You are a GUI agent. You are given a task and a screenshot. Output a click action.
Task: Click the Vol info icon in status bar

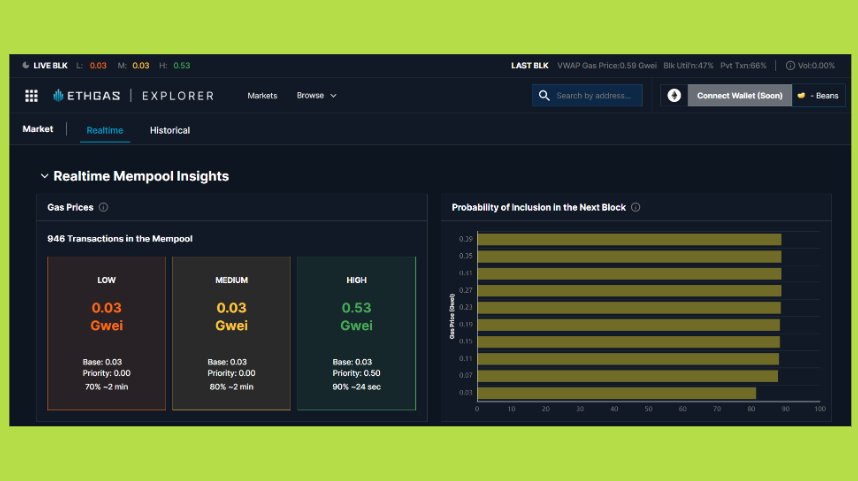point(790,66)
